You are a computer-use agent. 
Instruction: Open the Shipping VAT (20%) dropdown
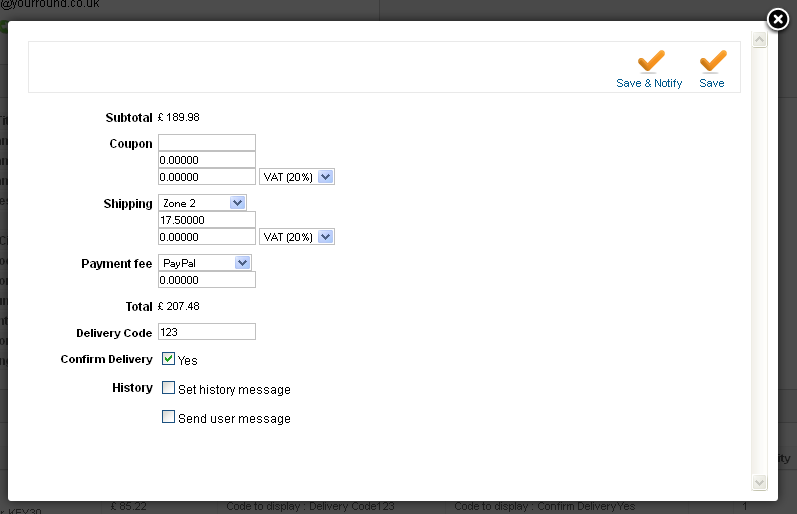pos(297,237)
